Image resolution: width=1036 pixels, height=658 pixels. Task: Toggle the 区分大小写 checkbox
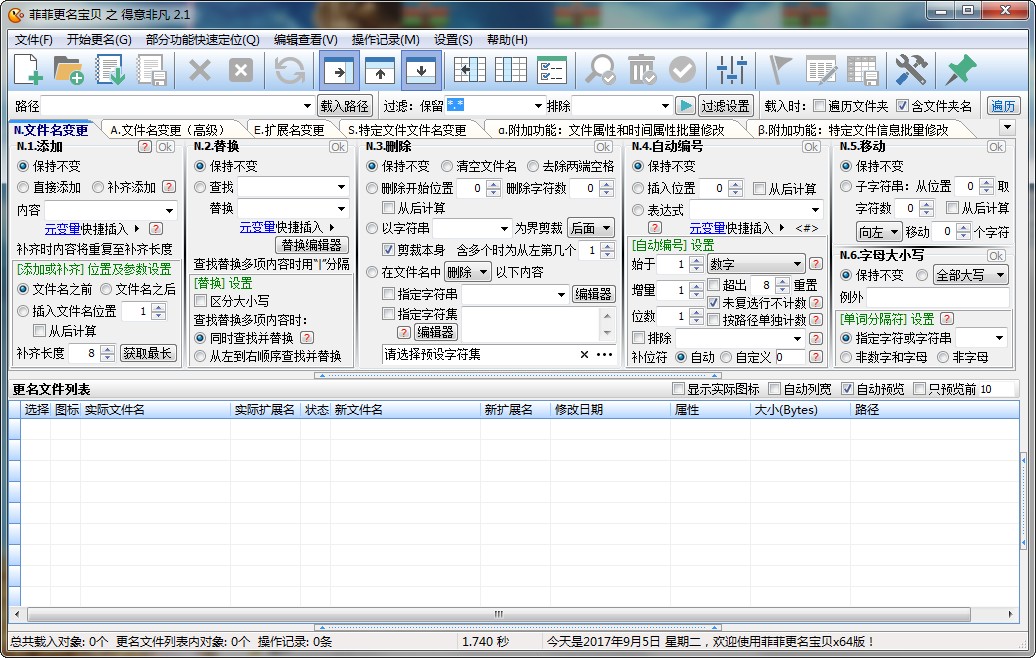point(200,301)
